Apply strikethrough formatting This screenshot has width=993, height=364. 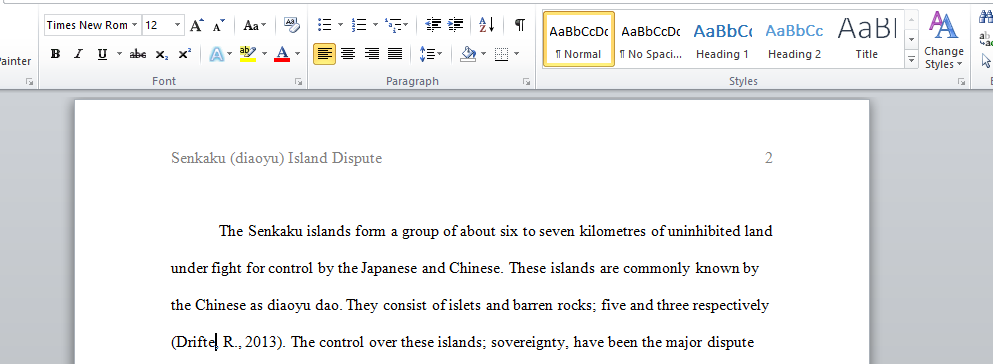click(137, 54)
